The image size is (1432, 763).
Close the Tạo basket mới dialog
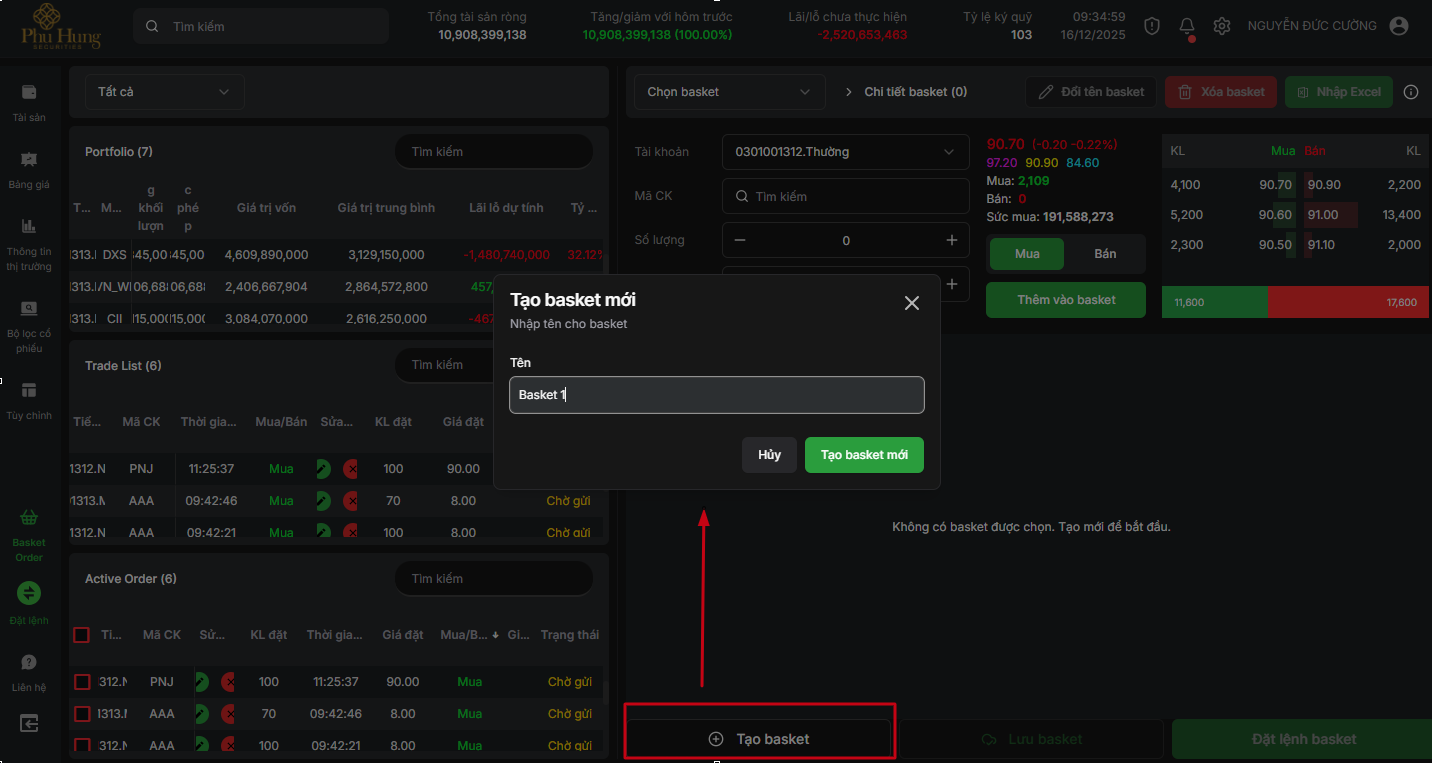point(911,303)
